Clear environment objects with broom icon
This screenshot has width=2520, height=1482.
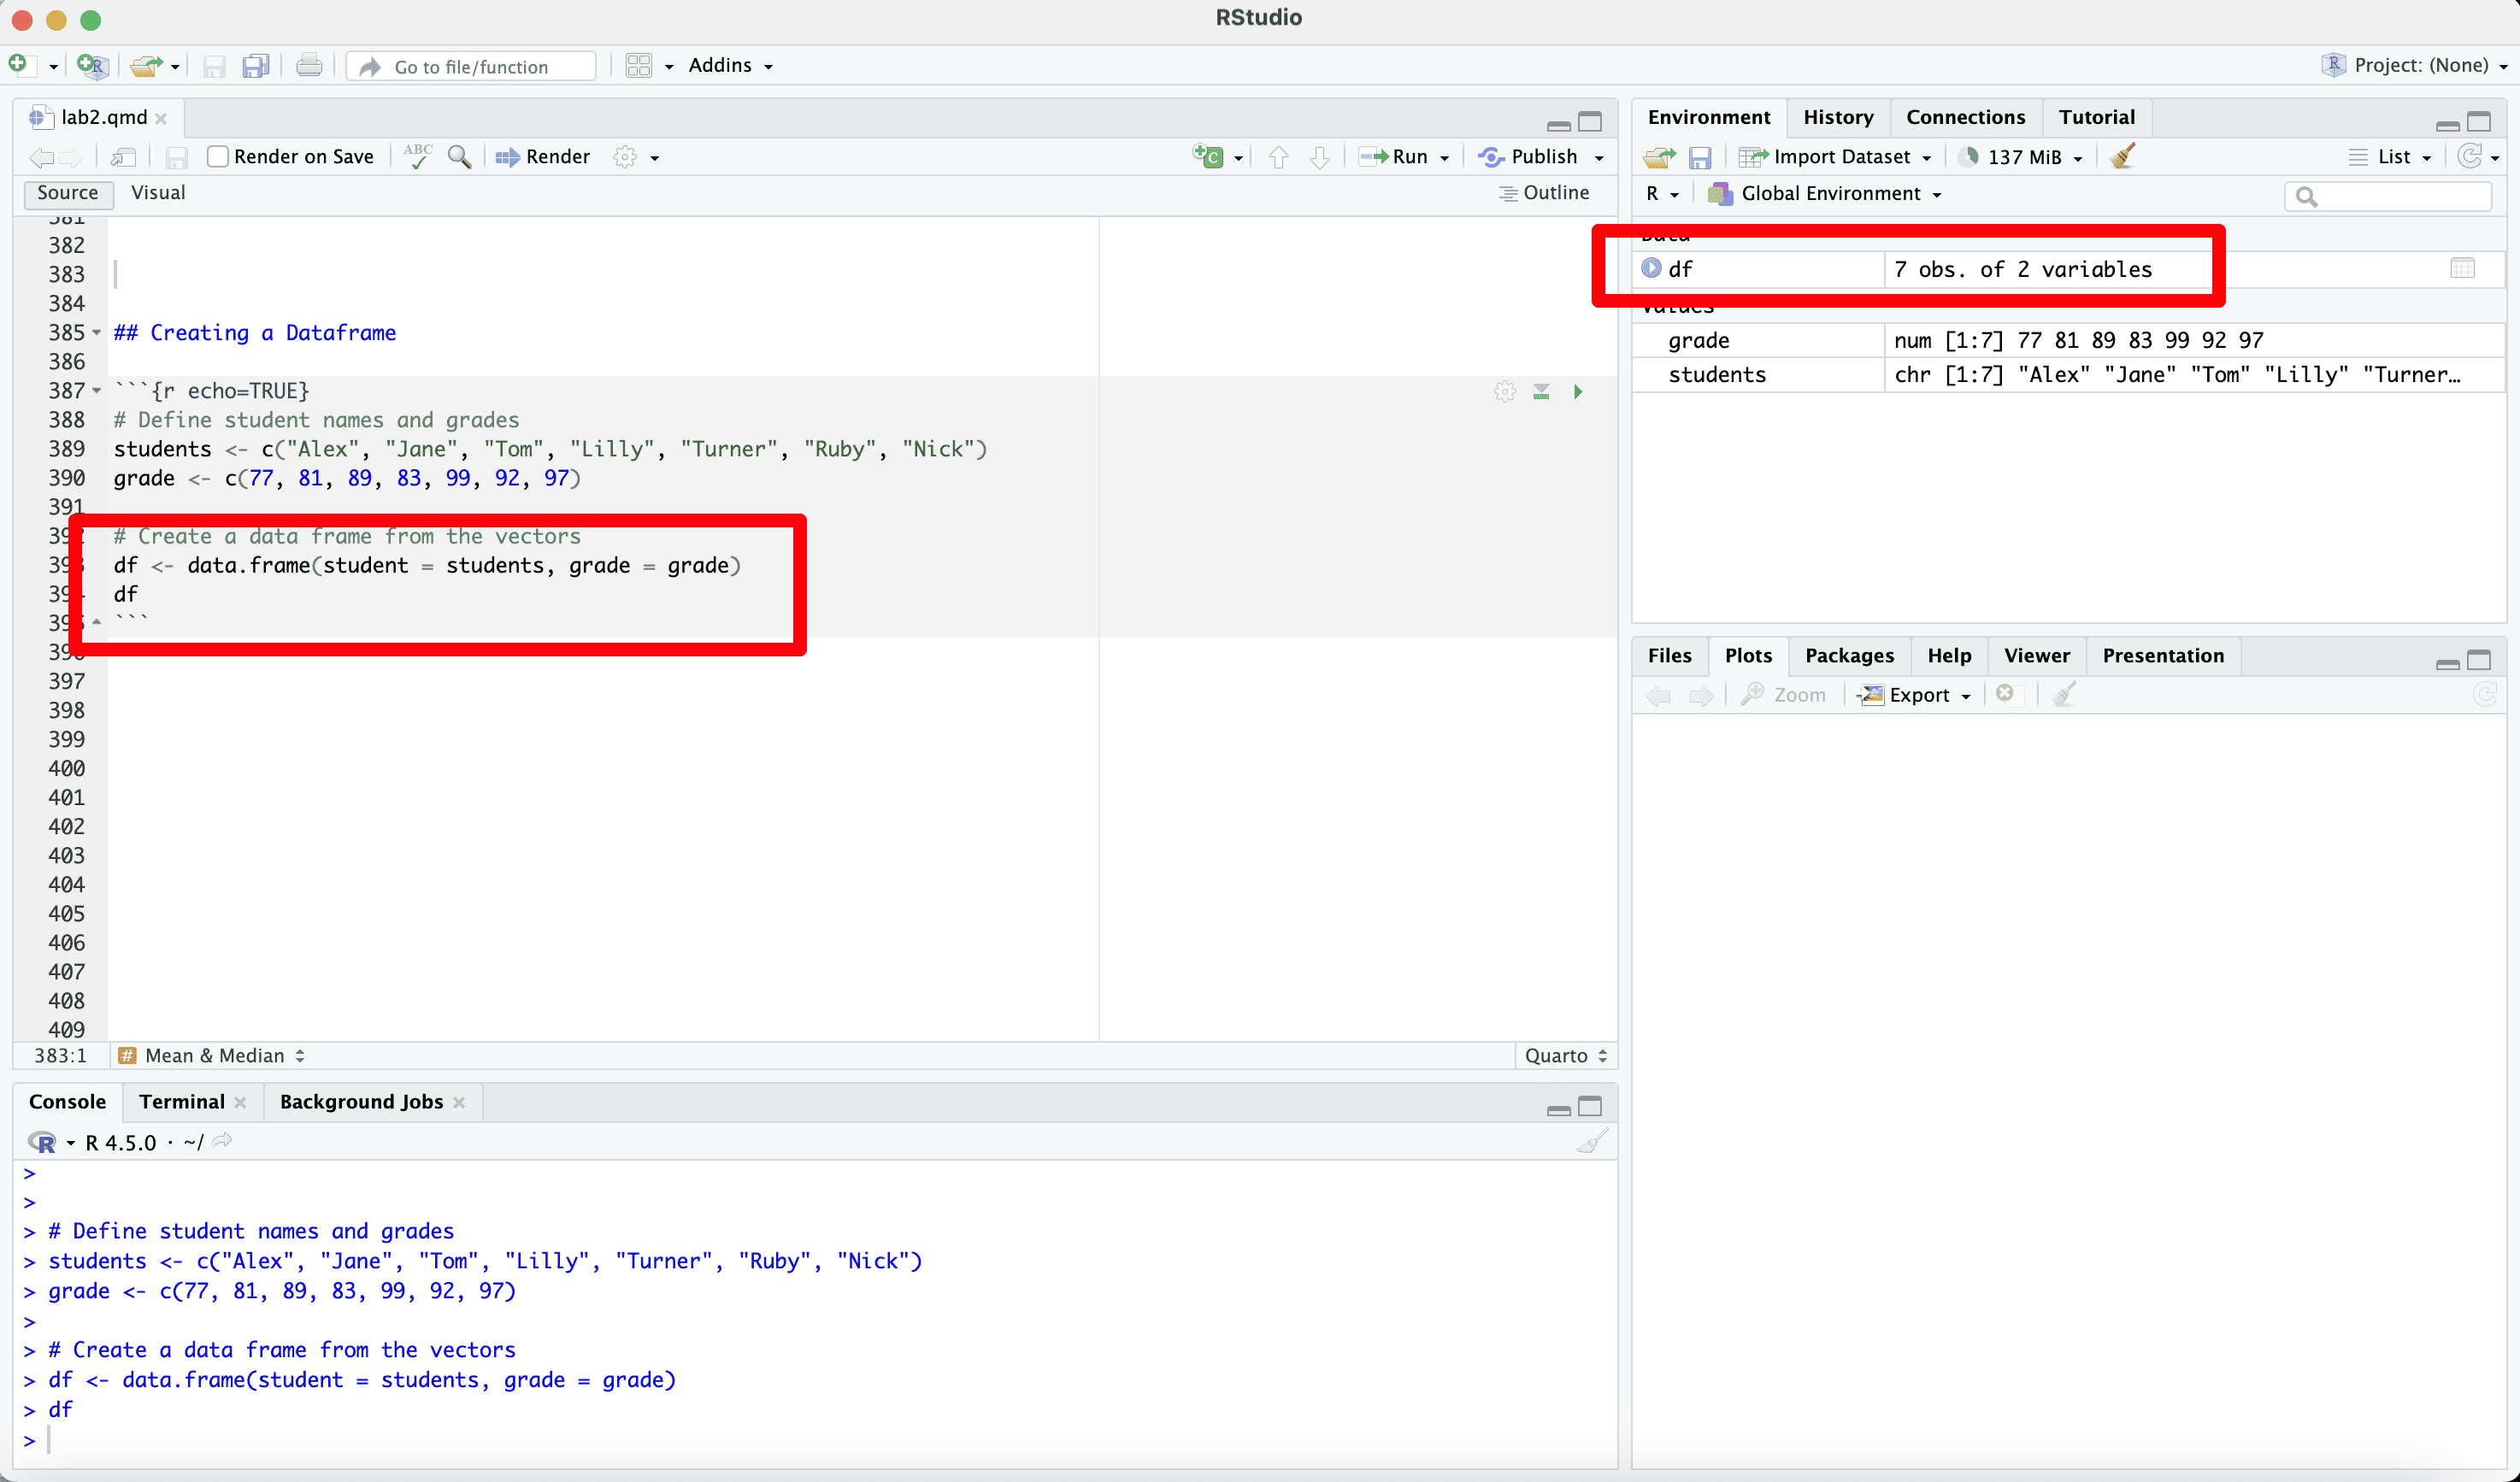pyautogui.click(x=2122, y=157)
